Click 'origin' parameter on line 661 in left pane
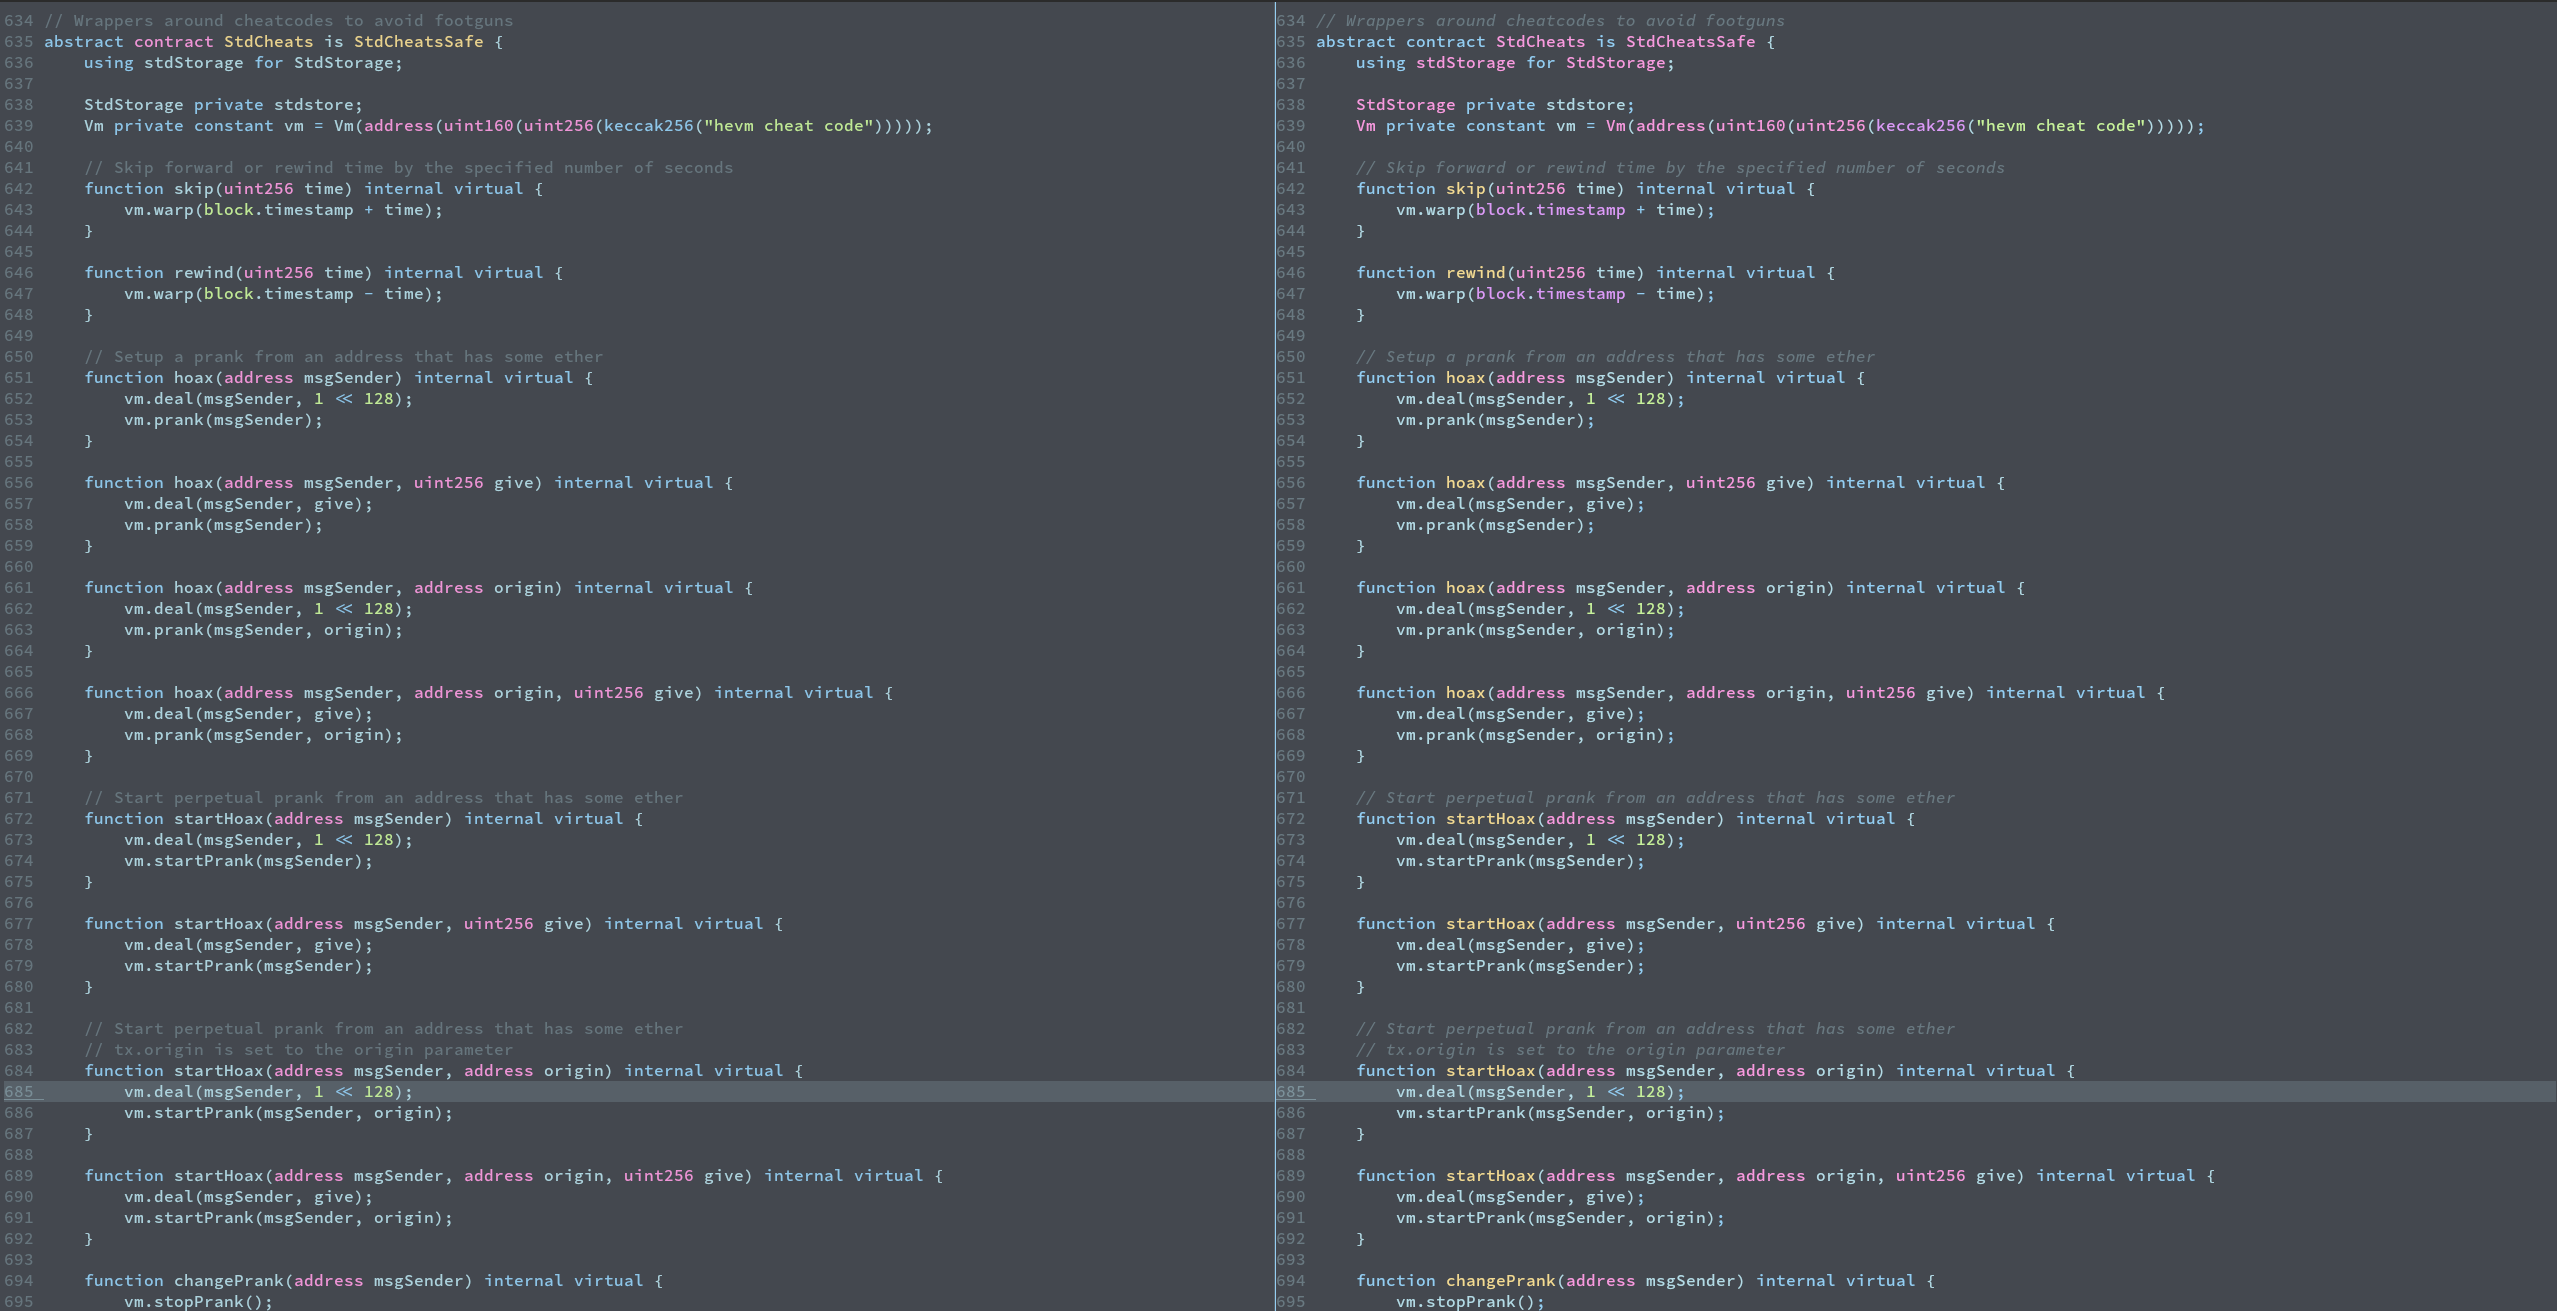Viewport: 2557px width, 1311px height. [x=523, y=588]
